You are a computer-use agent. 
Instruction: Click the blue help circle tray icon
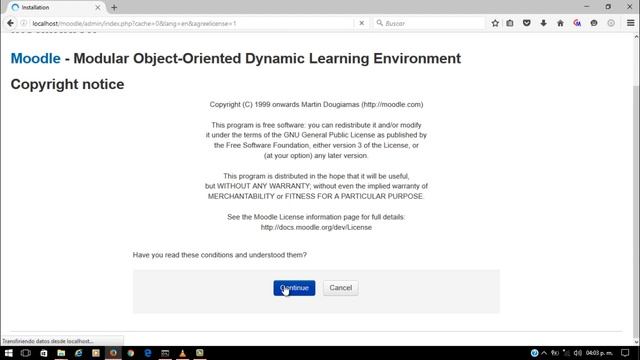[534, 353]
